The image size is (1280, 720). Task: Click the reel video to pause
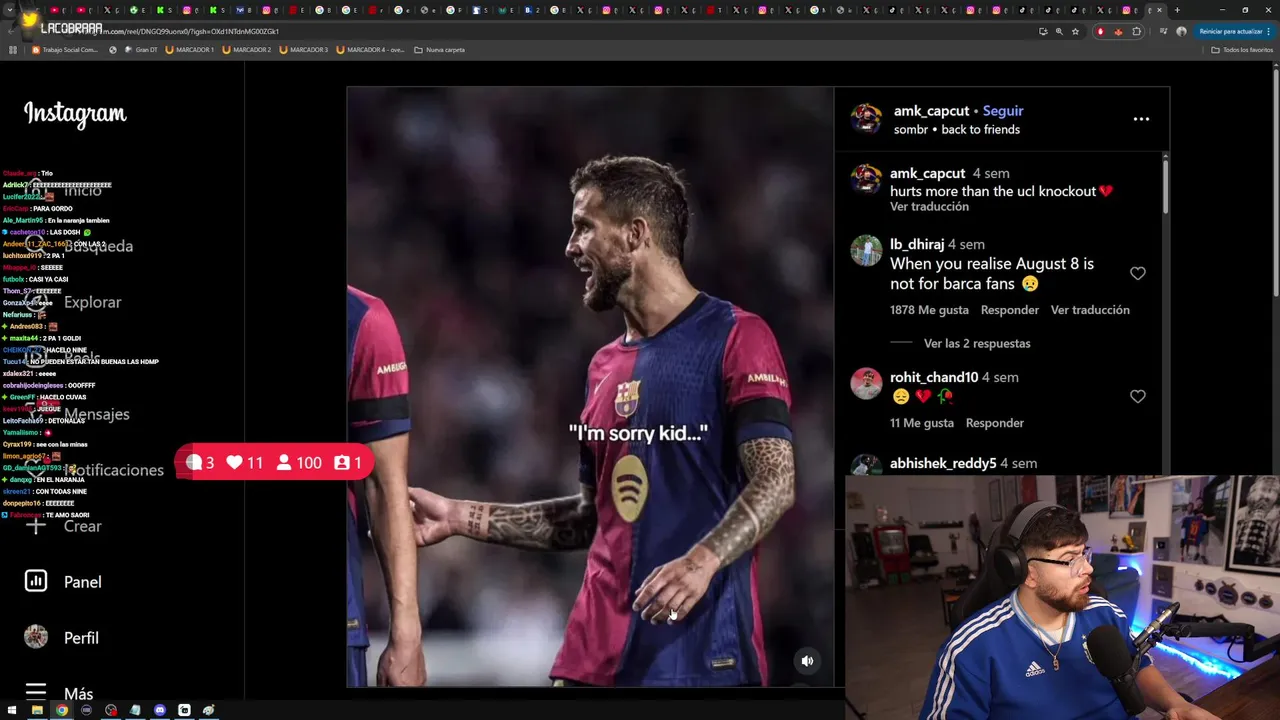590,387
